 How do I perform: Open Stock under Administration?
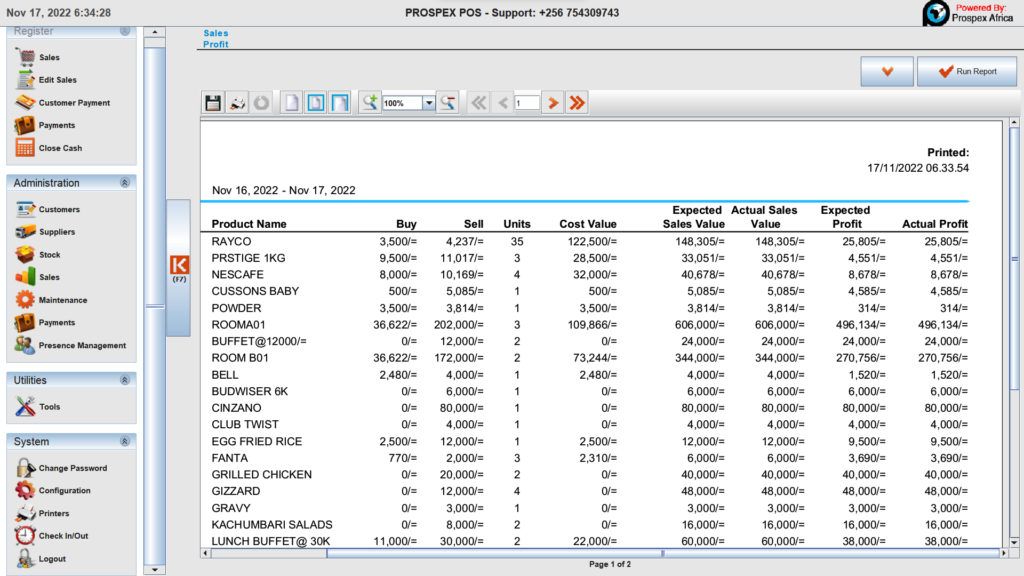pos(49,255)
